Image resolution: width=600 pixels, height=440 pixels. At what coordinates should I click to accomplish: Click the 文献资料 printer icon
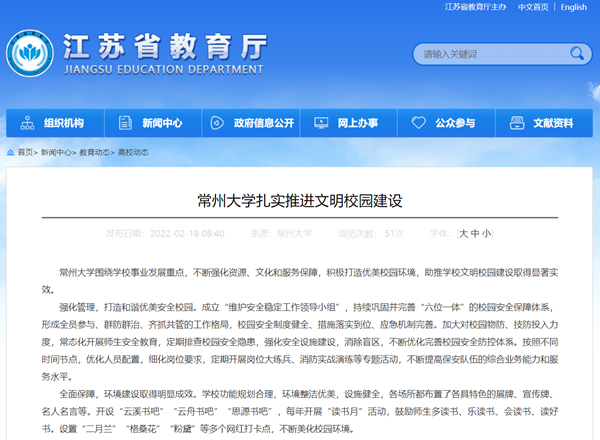click(x=517, y=124)
